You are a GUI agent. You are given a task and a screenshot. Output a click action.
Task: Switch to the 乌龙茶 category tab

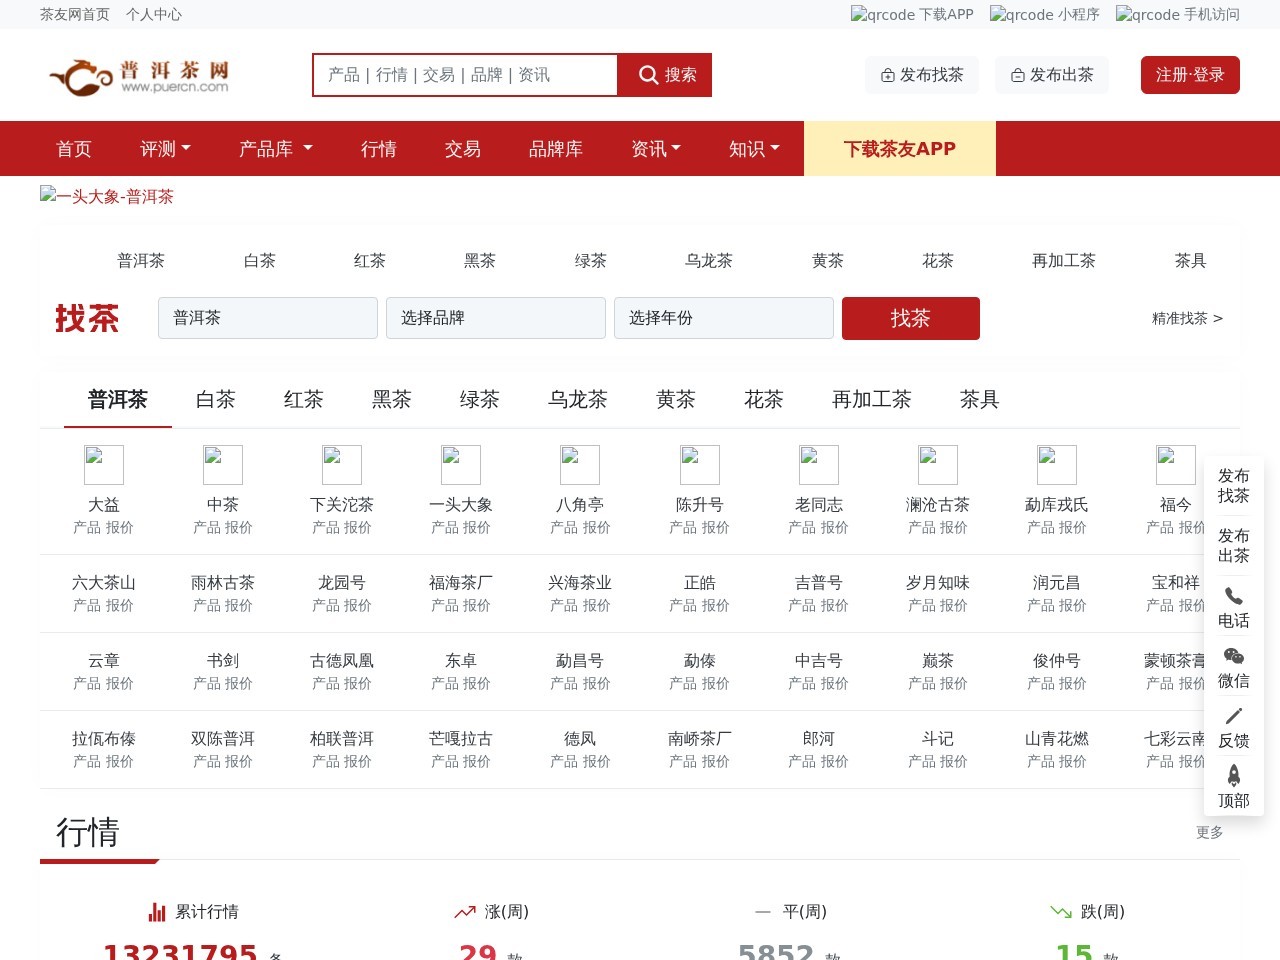[x=576, y=399]
